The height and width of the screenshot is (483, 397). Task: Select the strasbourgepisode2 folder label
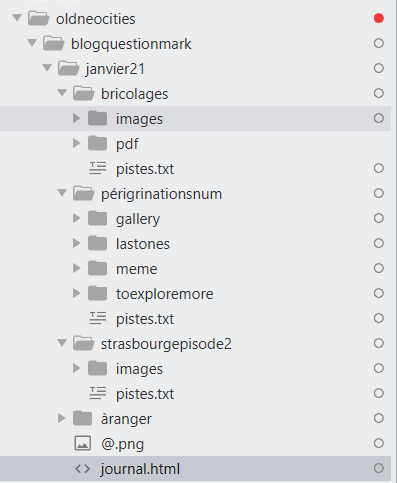tap(166, 344)
